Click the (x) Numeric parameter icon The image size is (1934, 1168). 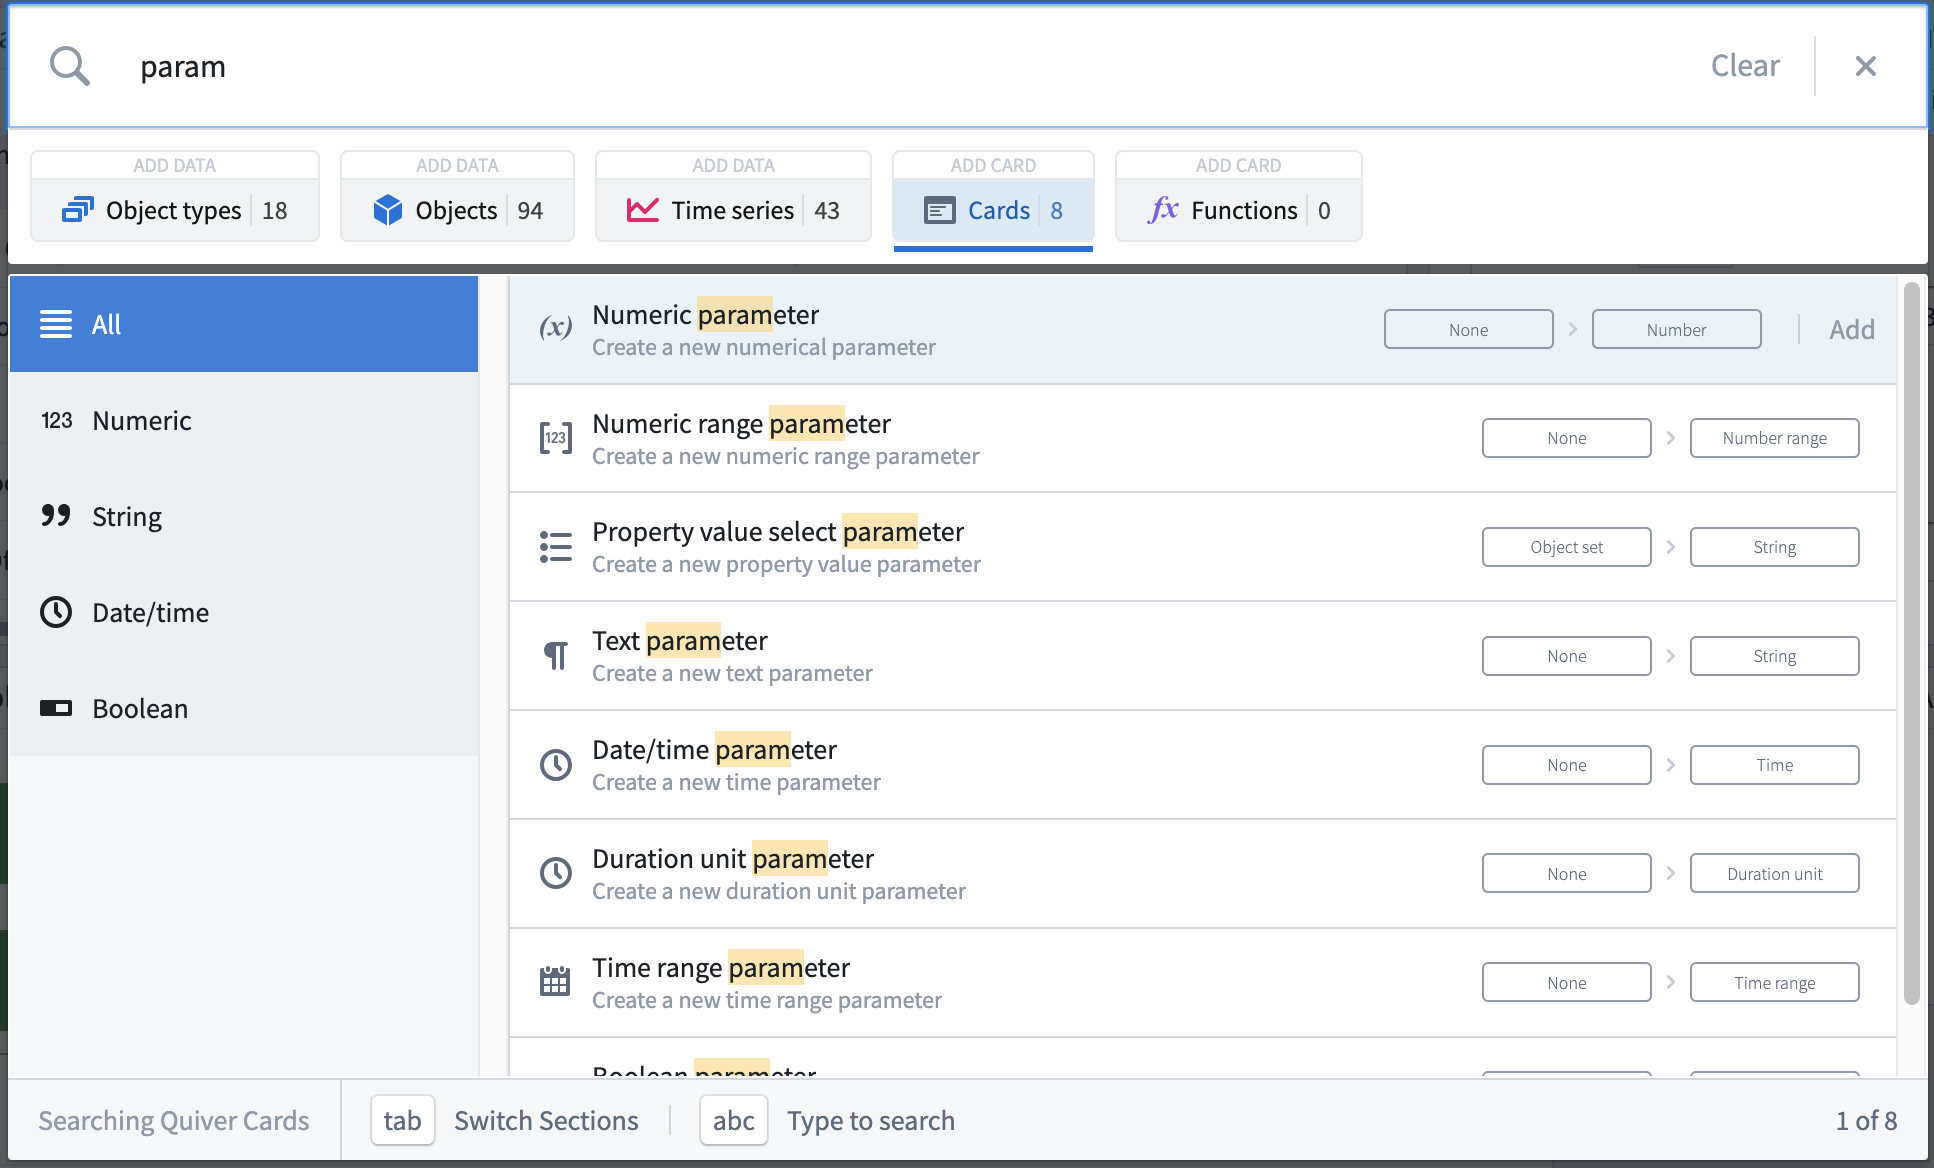[556, 328]
